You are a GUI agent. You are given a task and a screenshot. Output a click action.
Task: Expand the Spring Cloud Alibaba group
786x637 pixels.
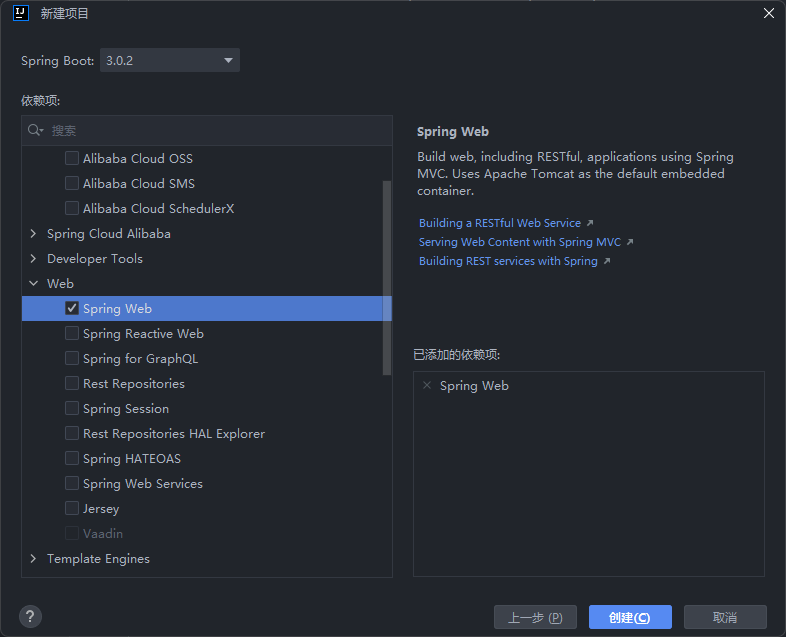pyautogui.click(x=34, y=234)
